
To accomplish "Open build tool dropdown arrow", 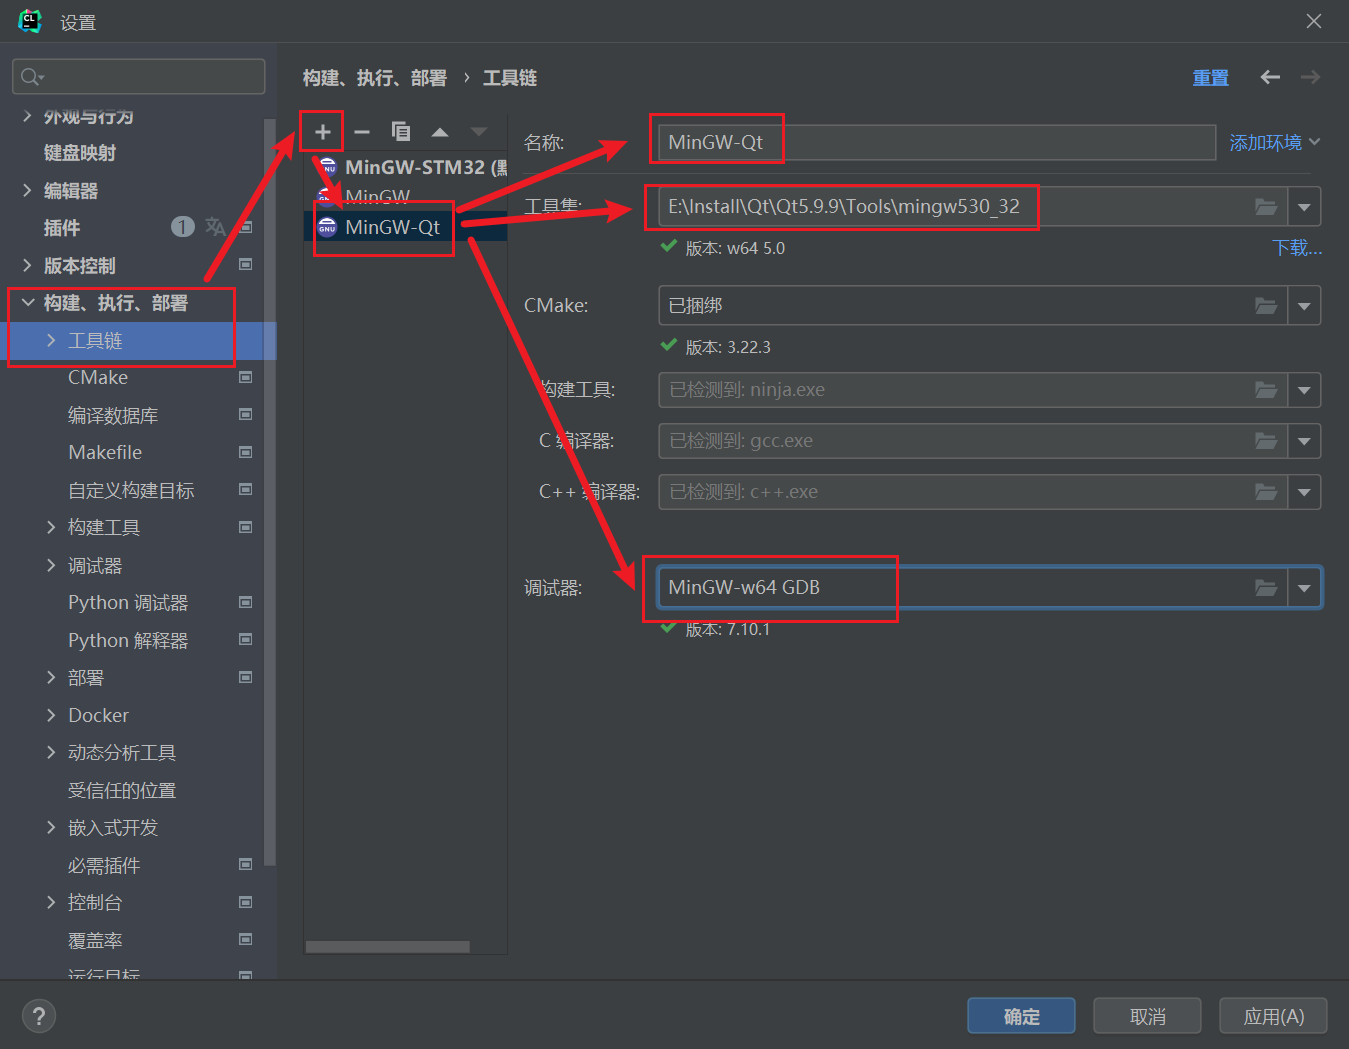I will point(1304,390).
